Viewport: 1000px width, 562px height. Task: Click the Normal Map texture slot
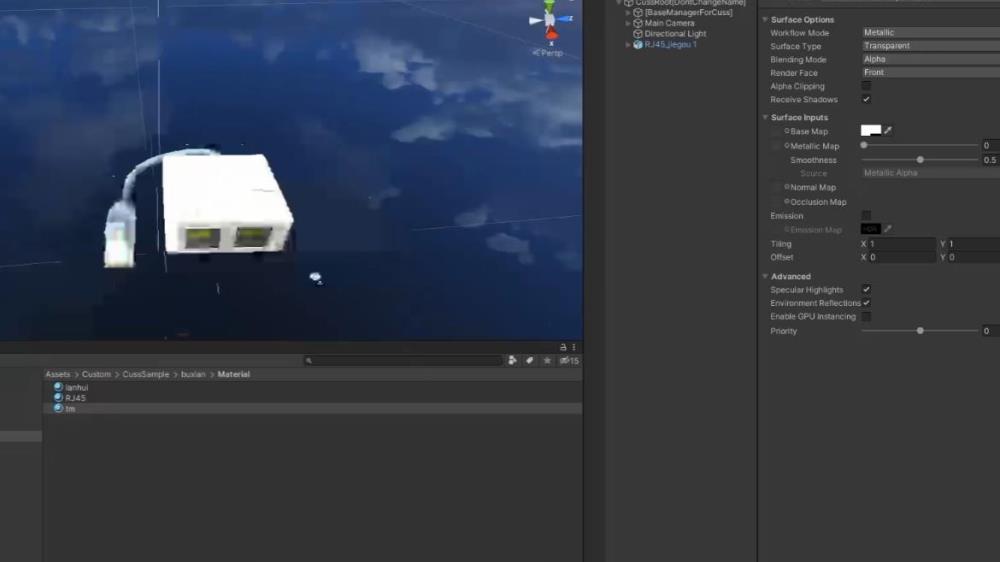point(776,188)
